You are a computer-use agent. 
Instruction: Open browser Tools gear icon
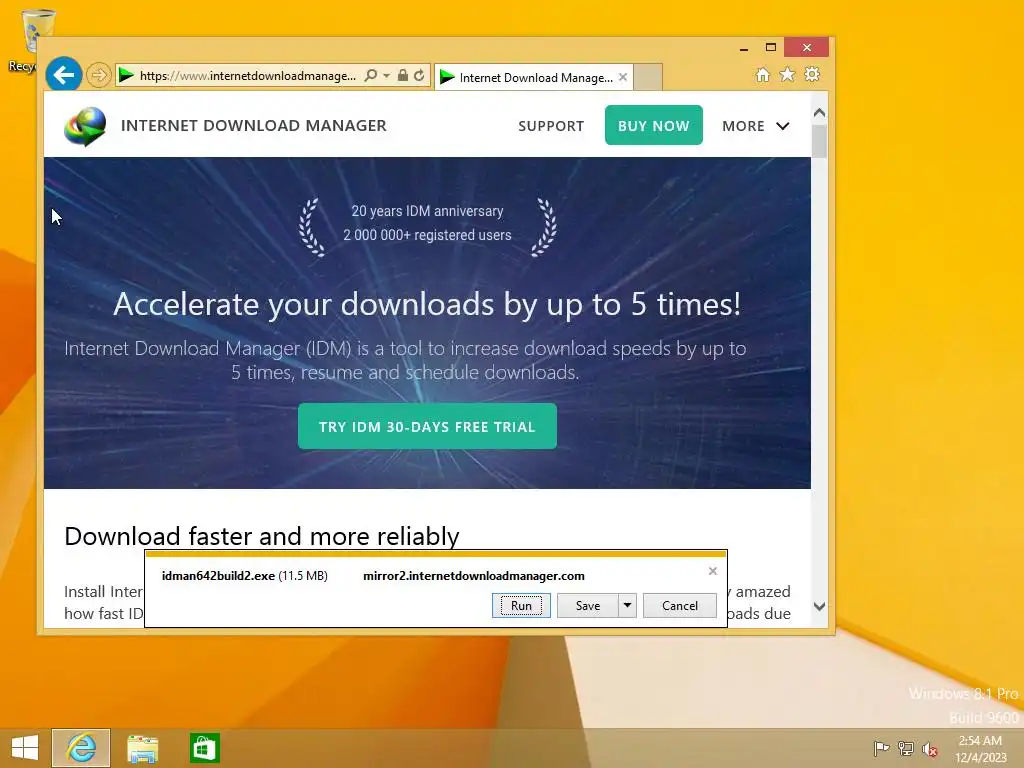812,74
